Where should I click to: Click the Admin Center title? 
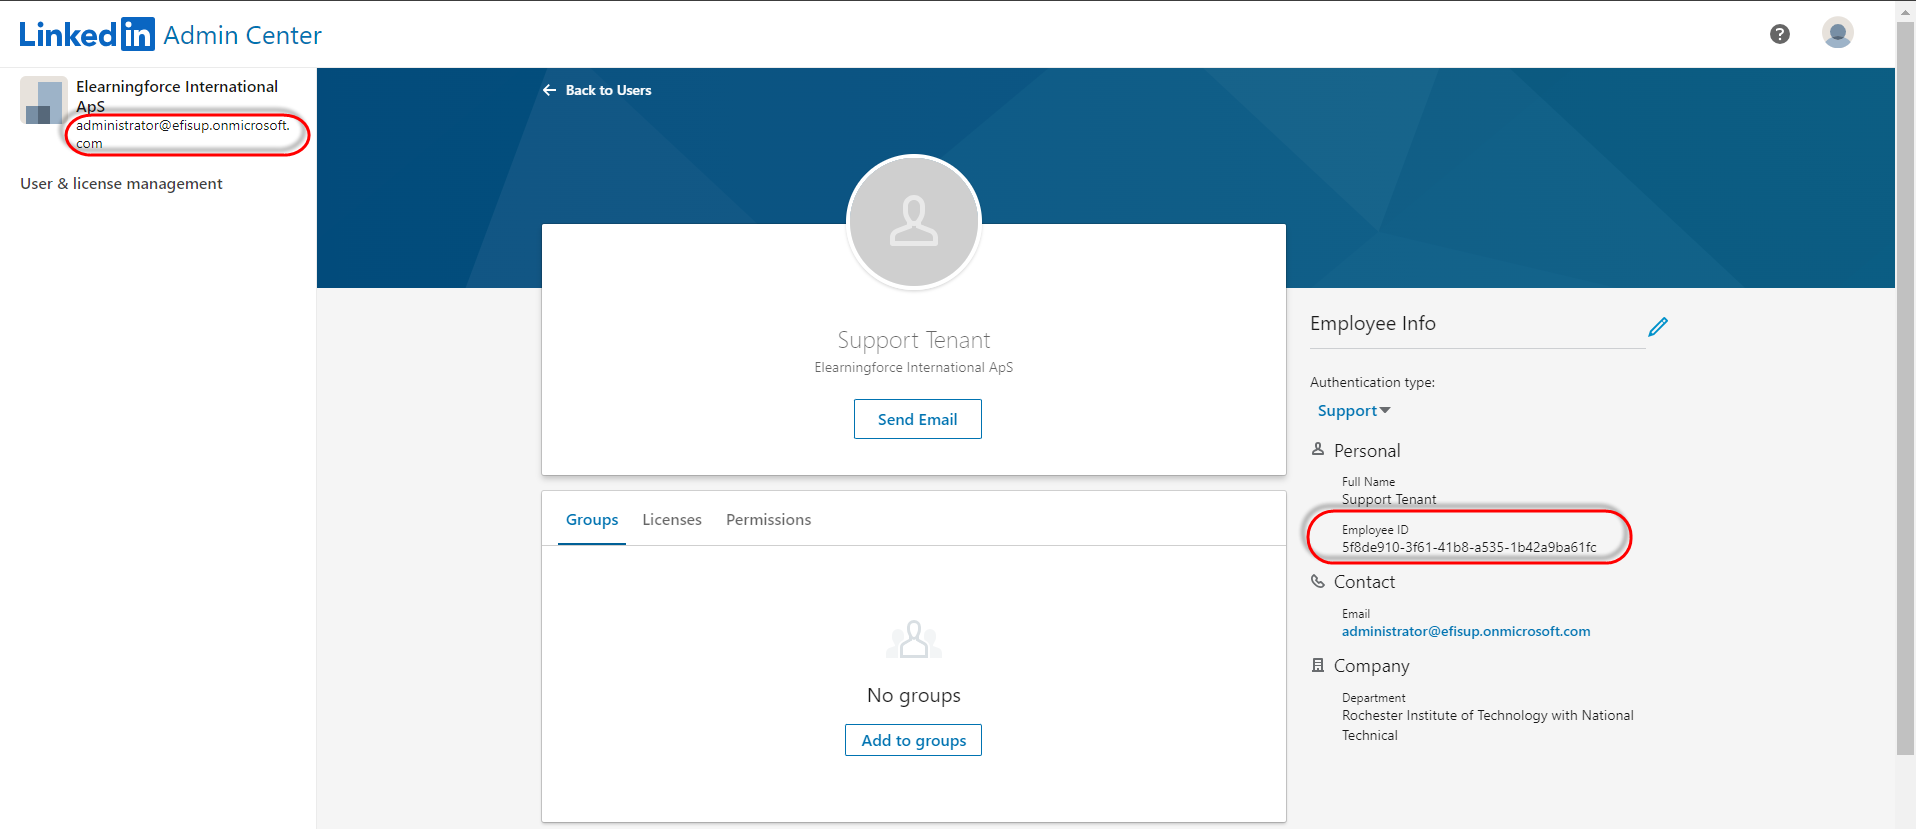243,35
